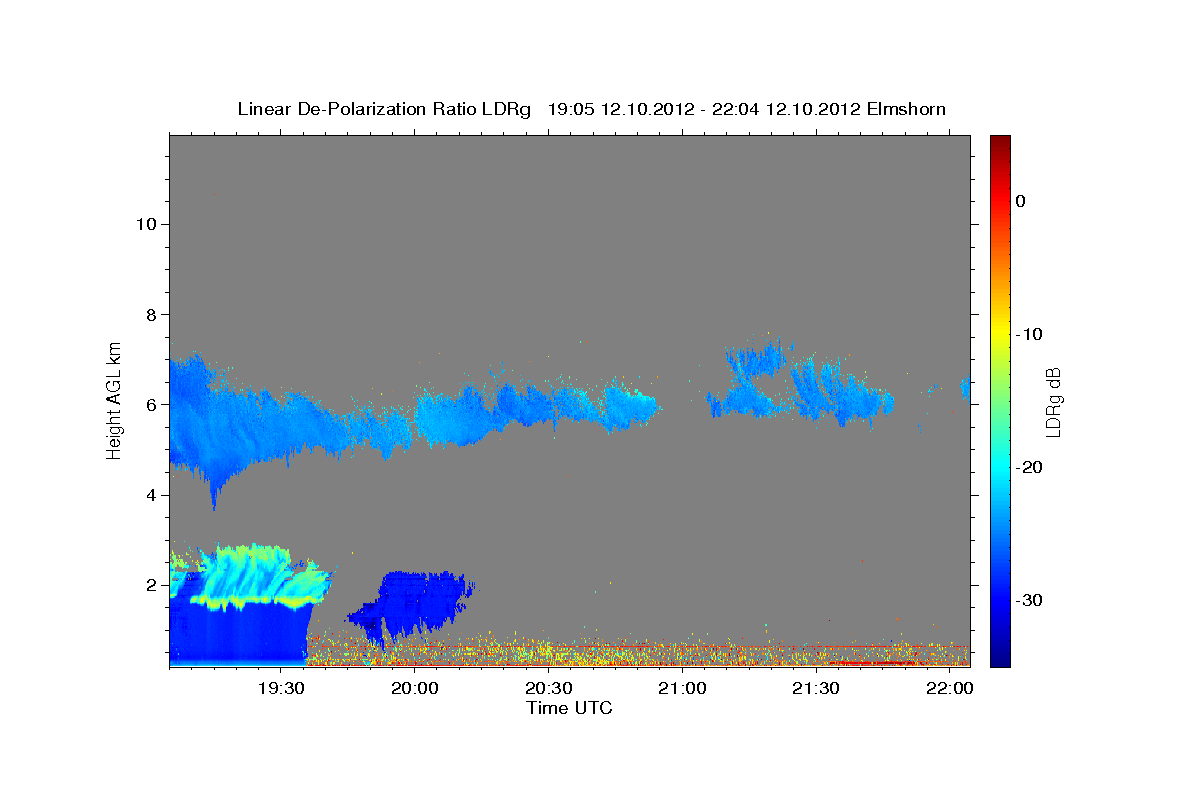Click the "19:30" time tick label
Image resolution: width=1200 pixels, height=800 pixels.
pos(281,688)
